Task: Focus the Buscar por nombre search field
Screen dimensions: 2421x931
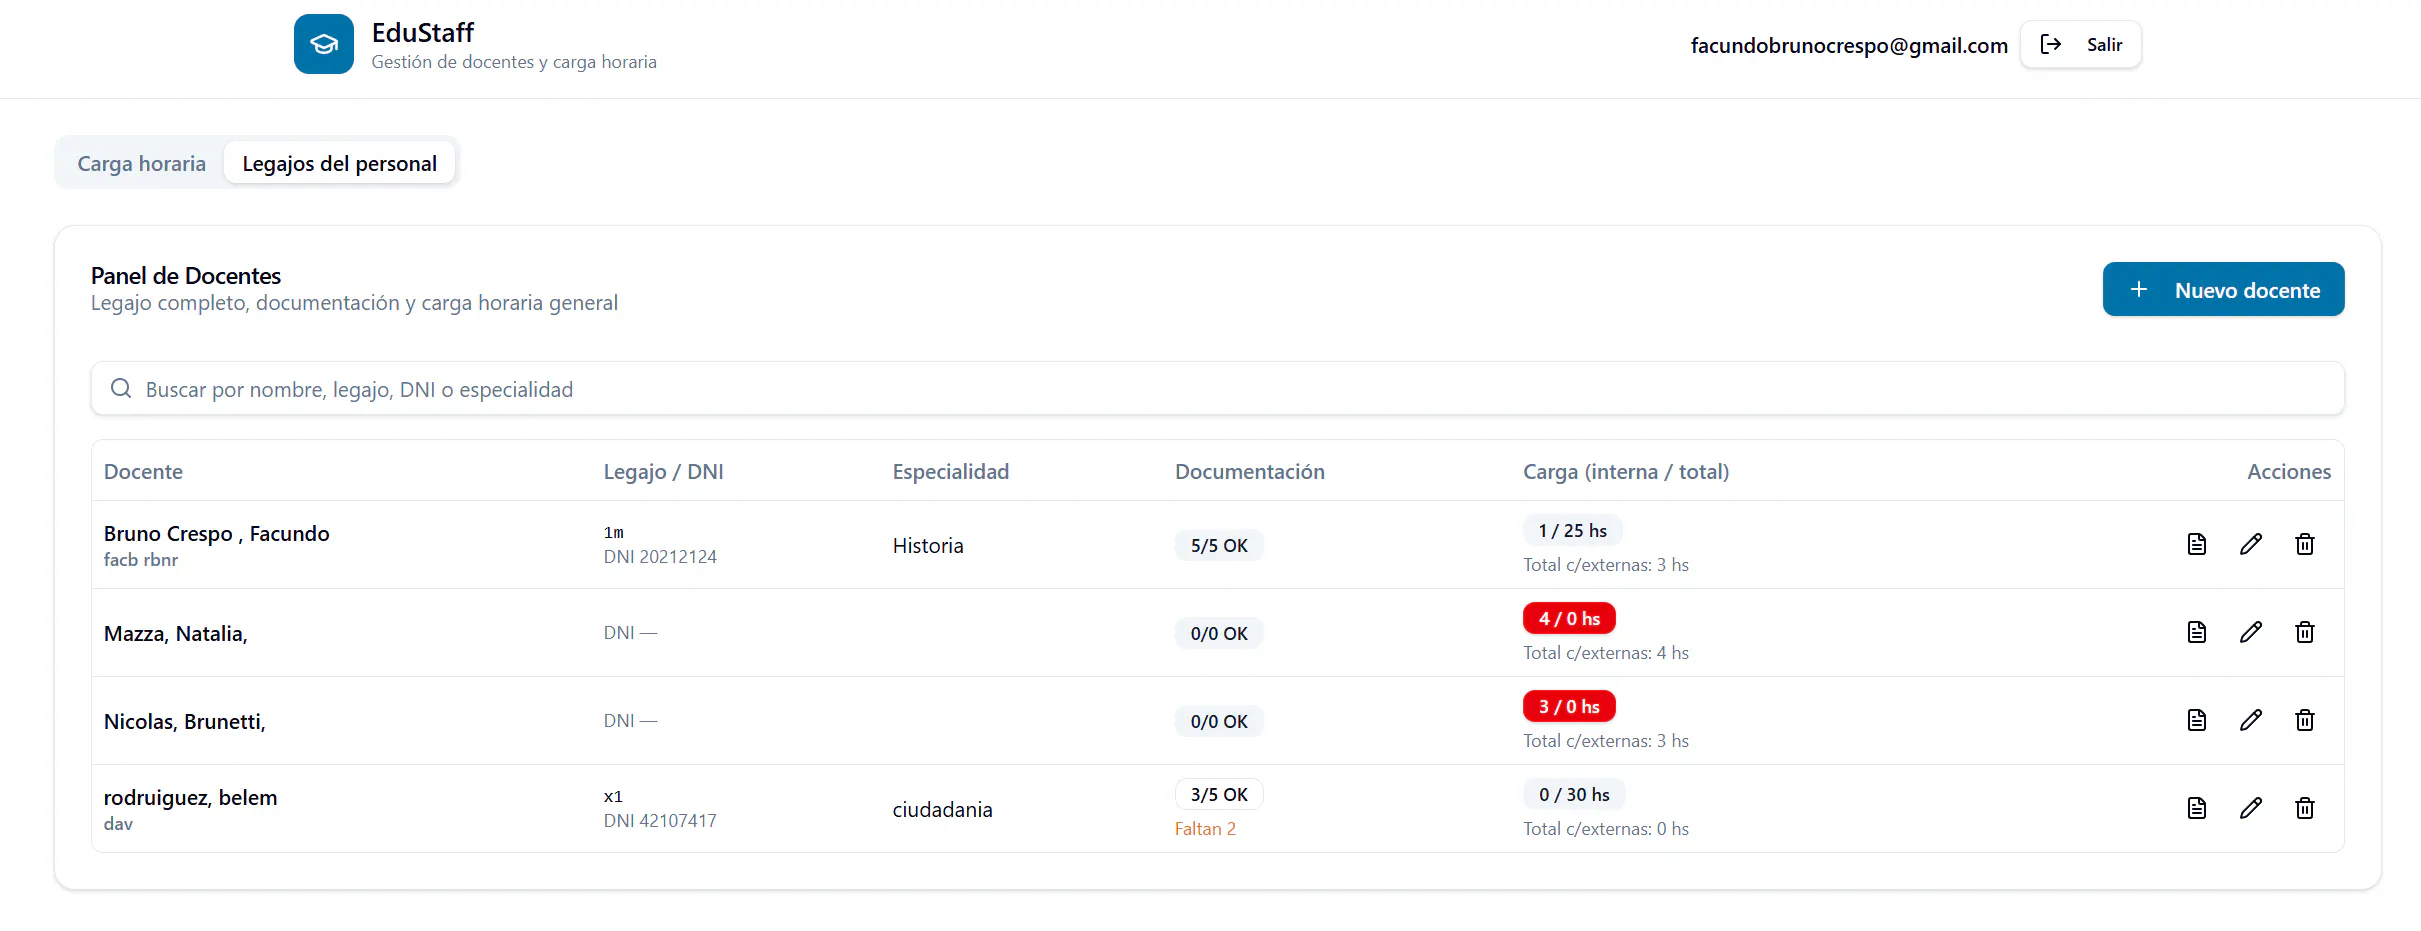Action: click(x=1217, y=388)
